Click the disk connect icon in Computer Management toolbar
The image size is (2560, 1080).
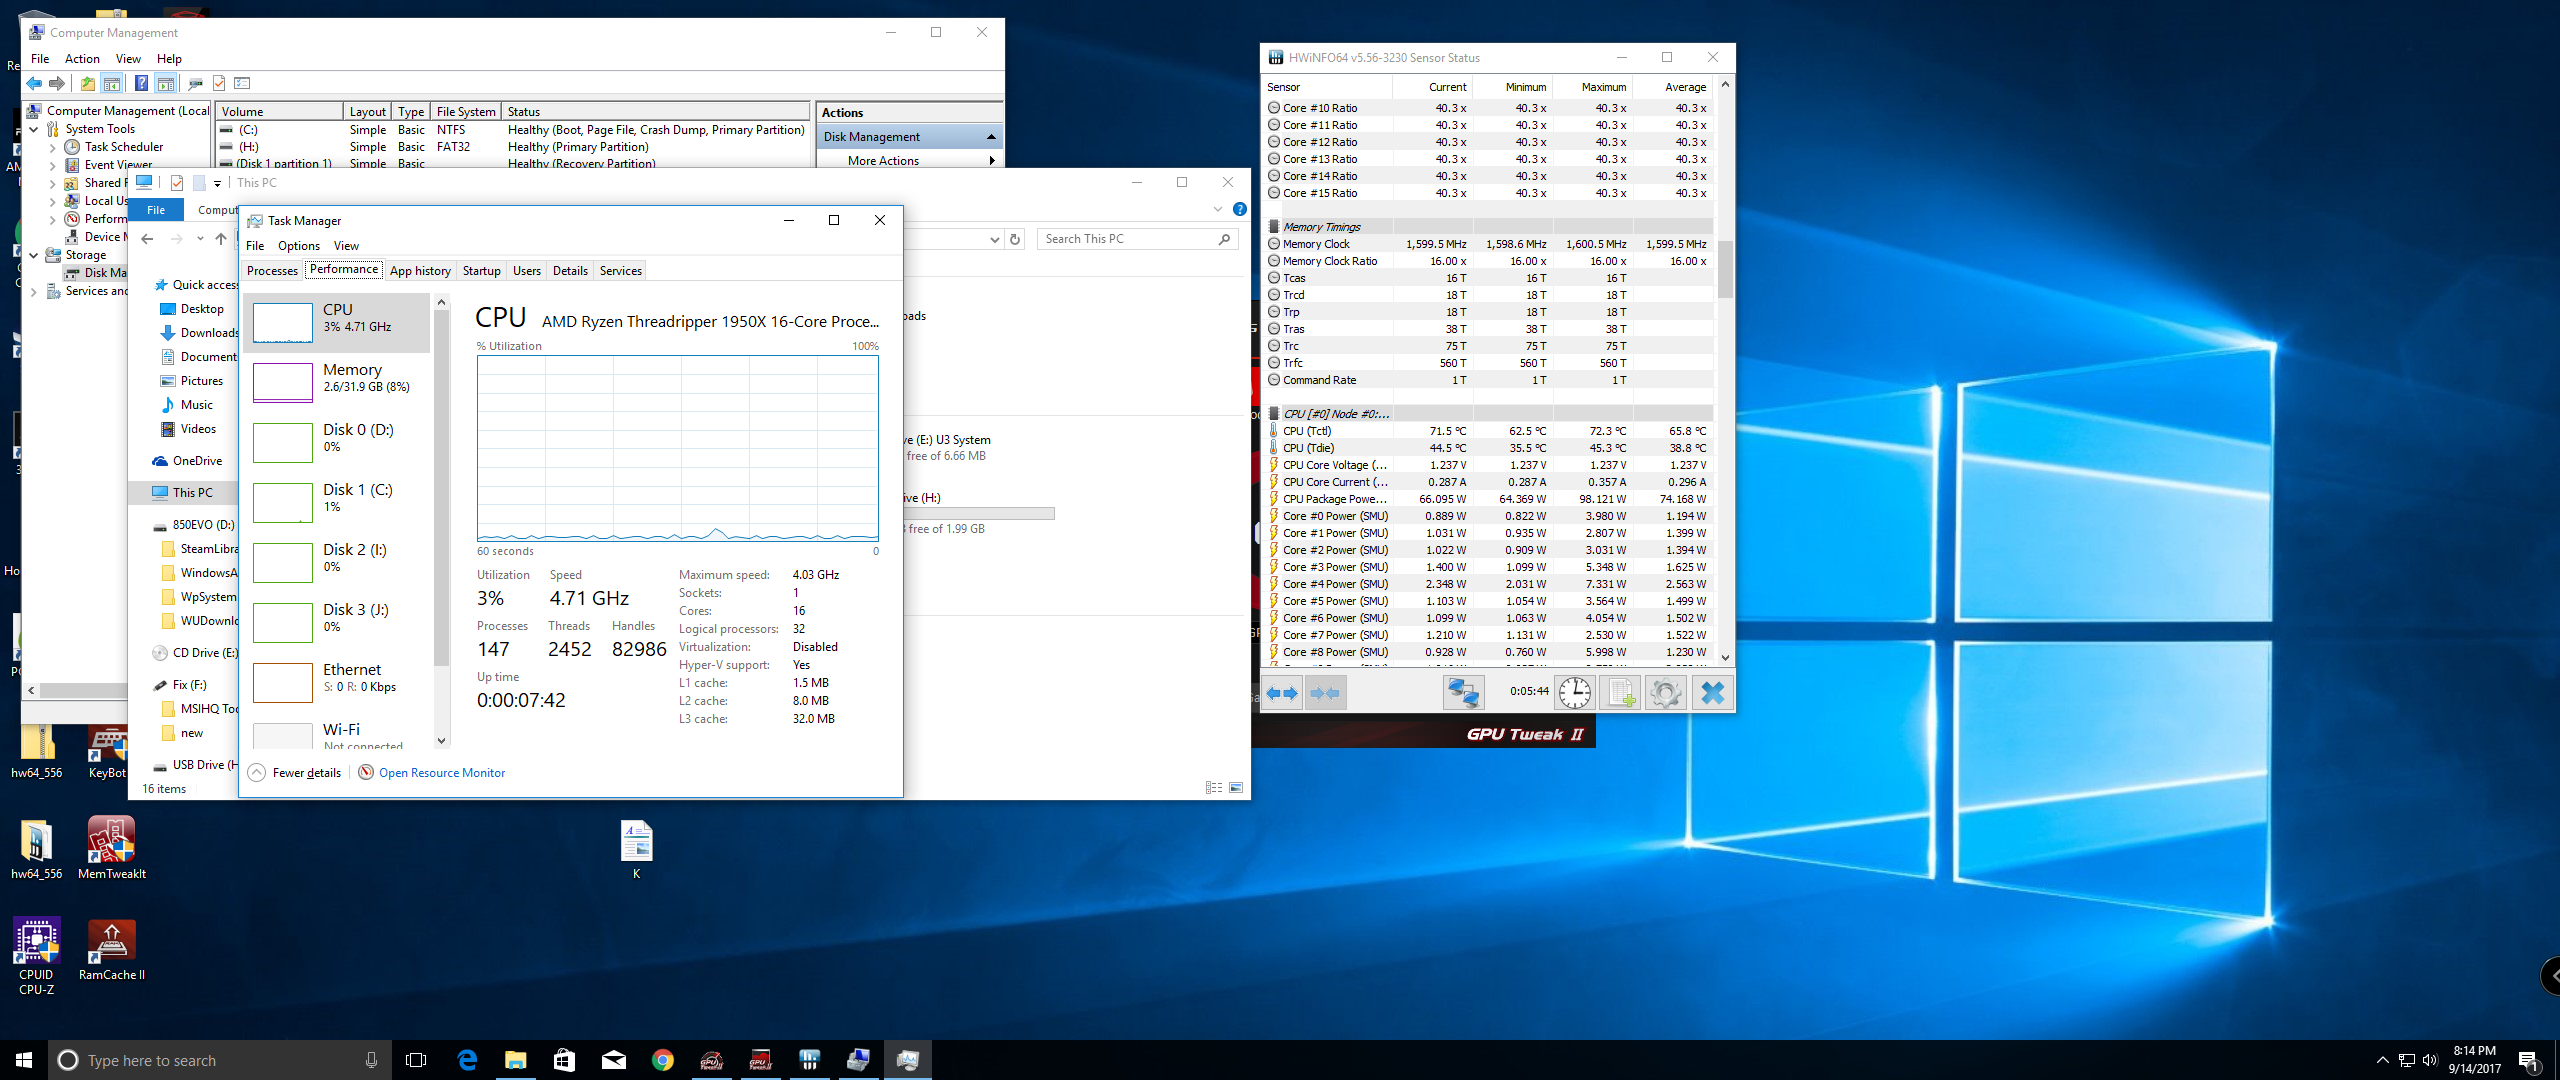point(196,83)
